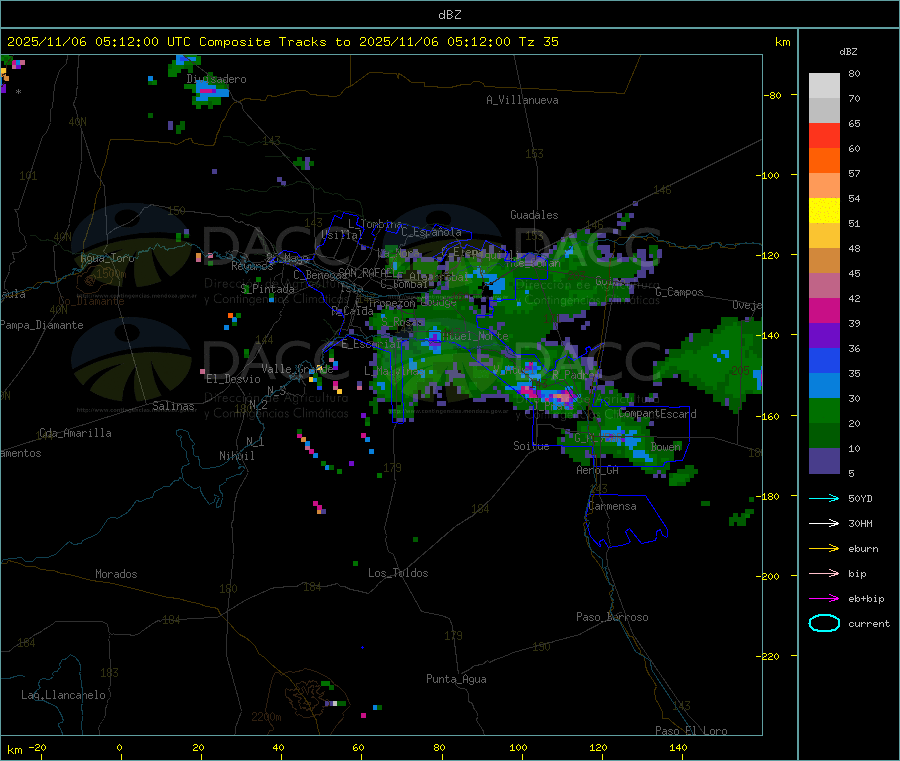
Task: Click the Soitue location label
Action: 530,446
